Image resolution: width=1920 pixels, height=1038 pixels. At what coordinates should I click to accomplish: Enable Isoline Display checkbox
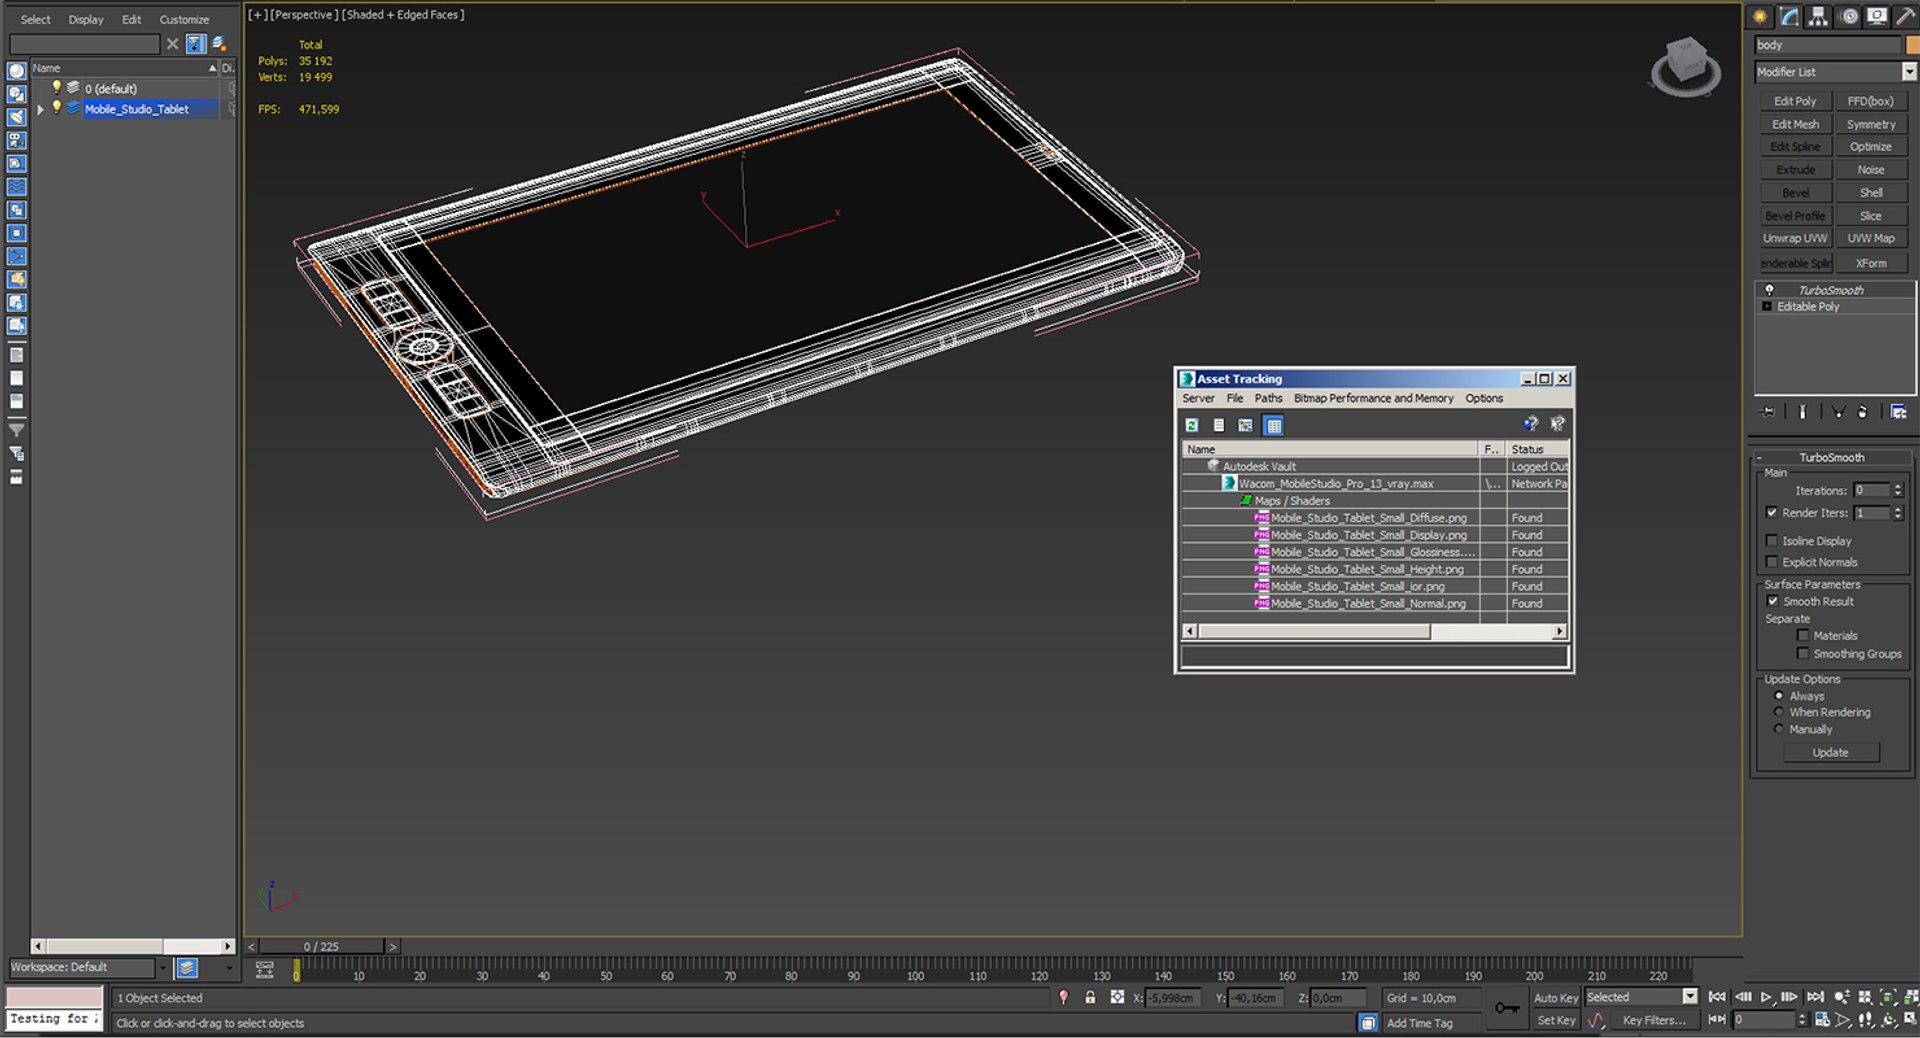1772,541
